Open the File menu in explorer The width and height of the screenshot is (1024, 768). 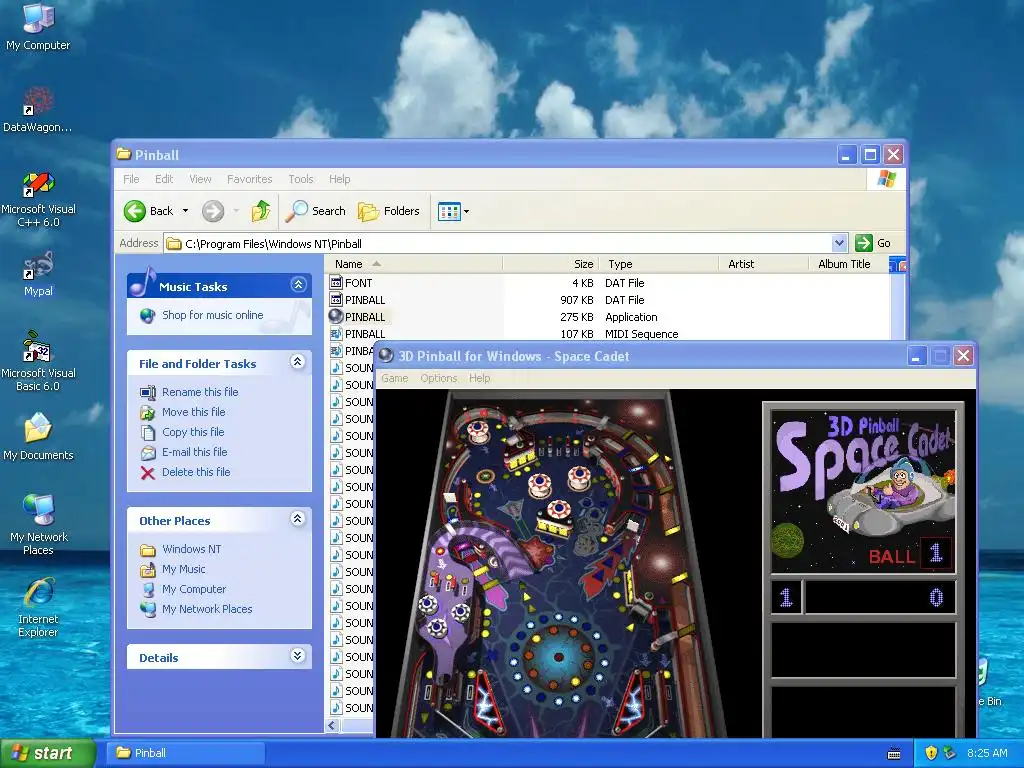[131, 179]
